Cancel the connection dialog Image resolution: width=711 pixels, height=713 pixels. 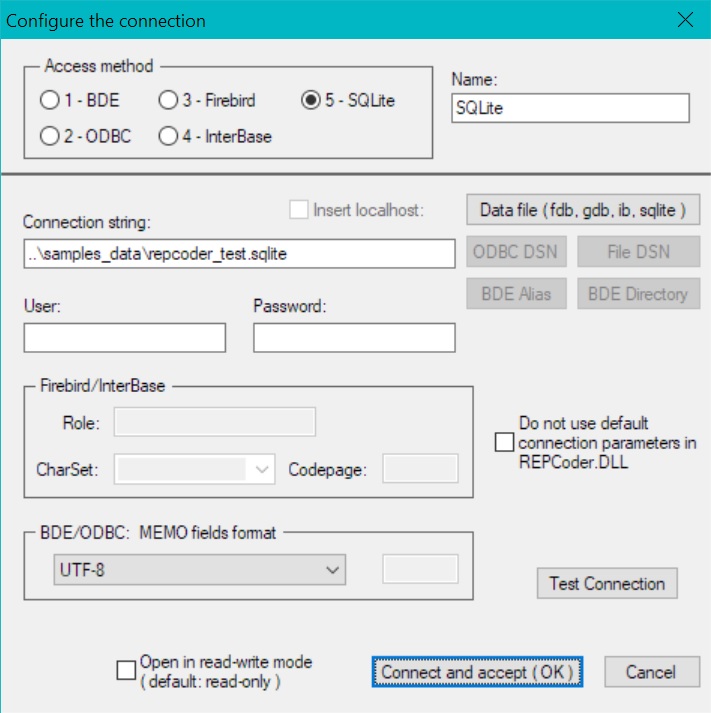coord(651,672)
